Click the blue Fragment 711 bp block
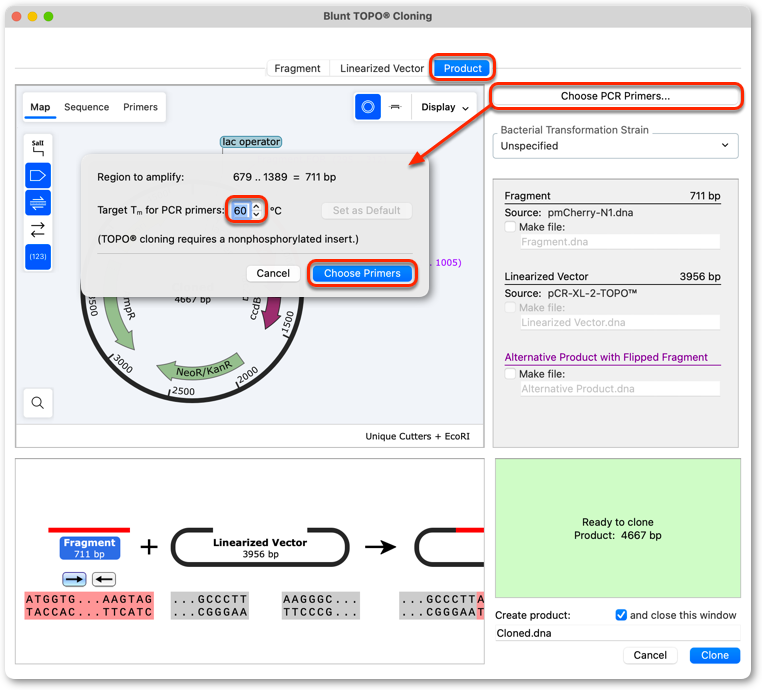Screen dimensions: 762x690 89,548
